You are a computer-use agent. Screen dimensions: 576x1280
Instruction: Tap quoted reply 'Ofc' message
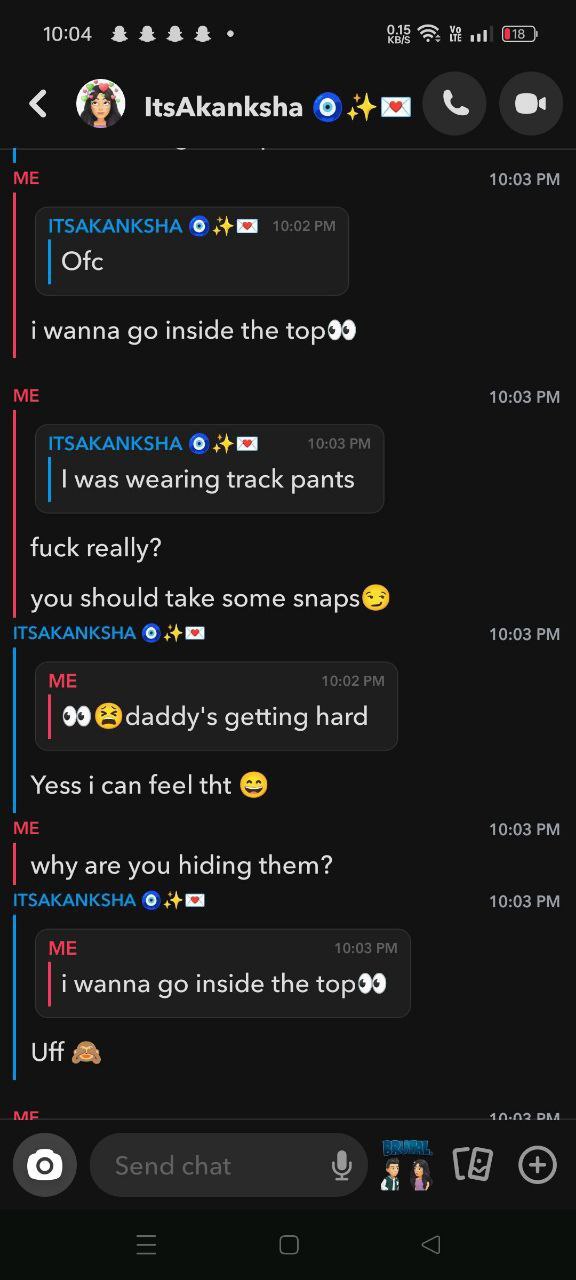tap(192, 251)
